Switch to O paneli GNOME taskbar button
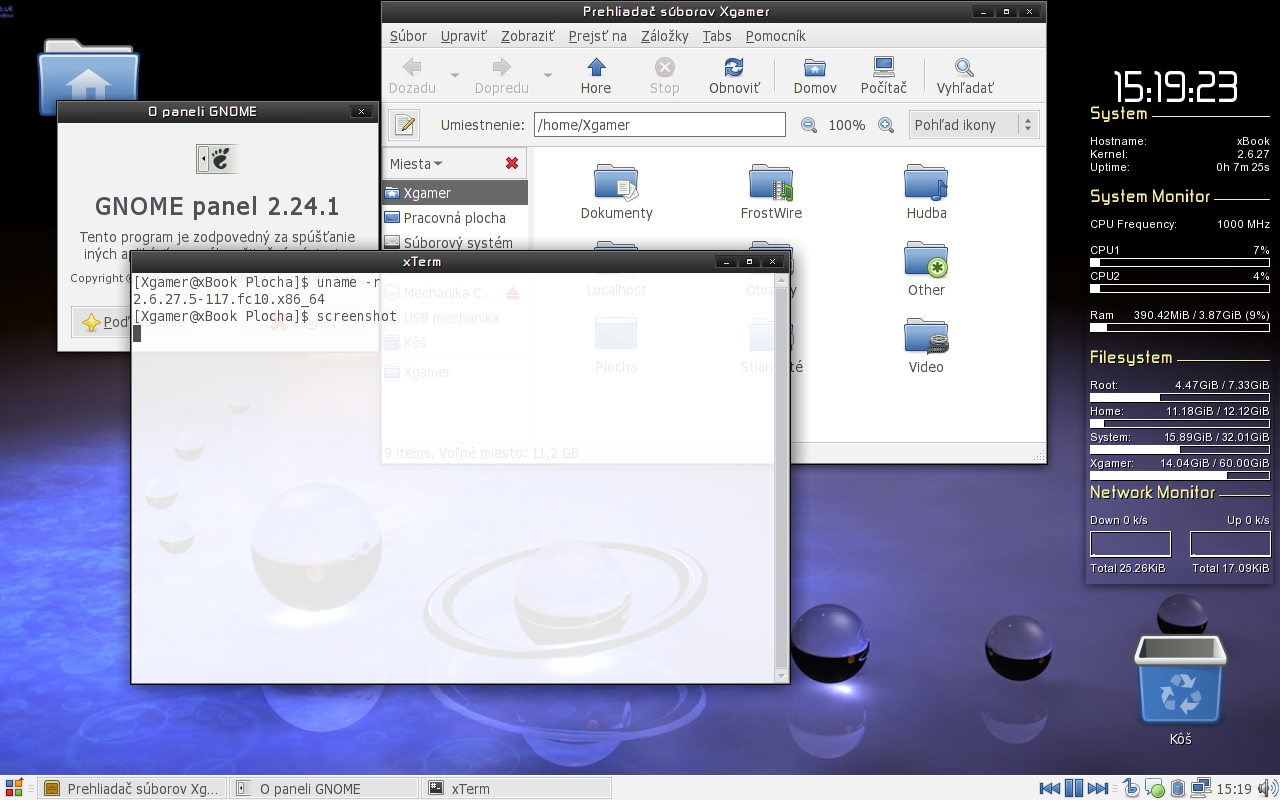This screenshot has height=800, width=1280. click(x=324, y=788)
